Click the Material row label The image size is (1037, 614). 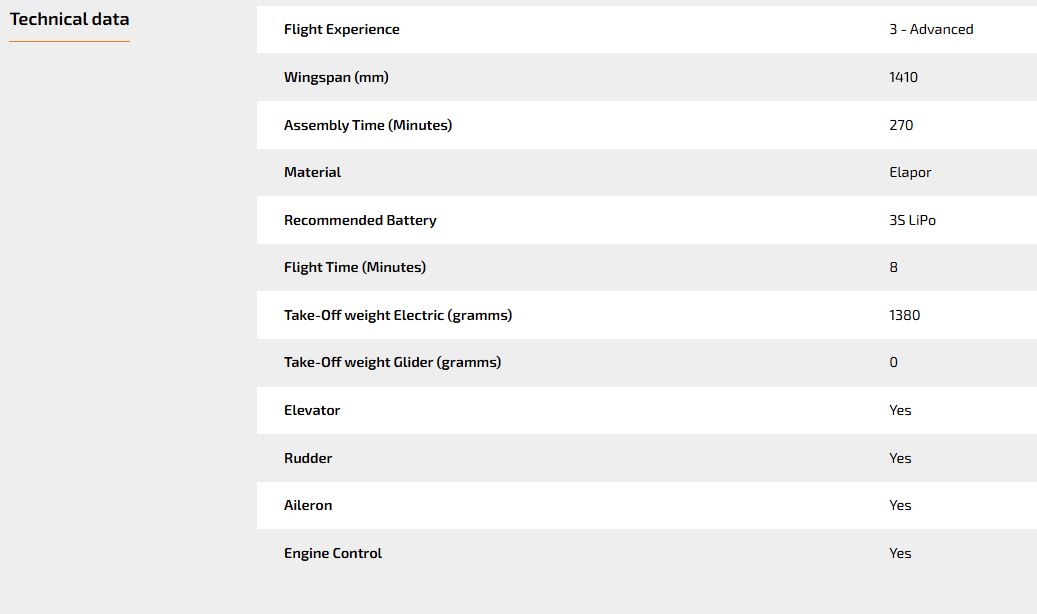[x=312, y=172]
